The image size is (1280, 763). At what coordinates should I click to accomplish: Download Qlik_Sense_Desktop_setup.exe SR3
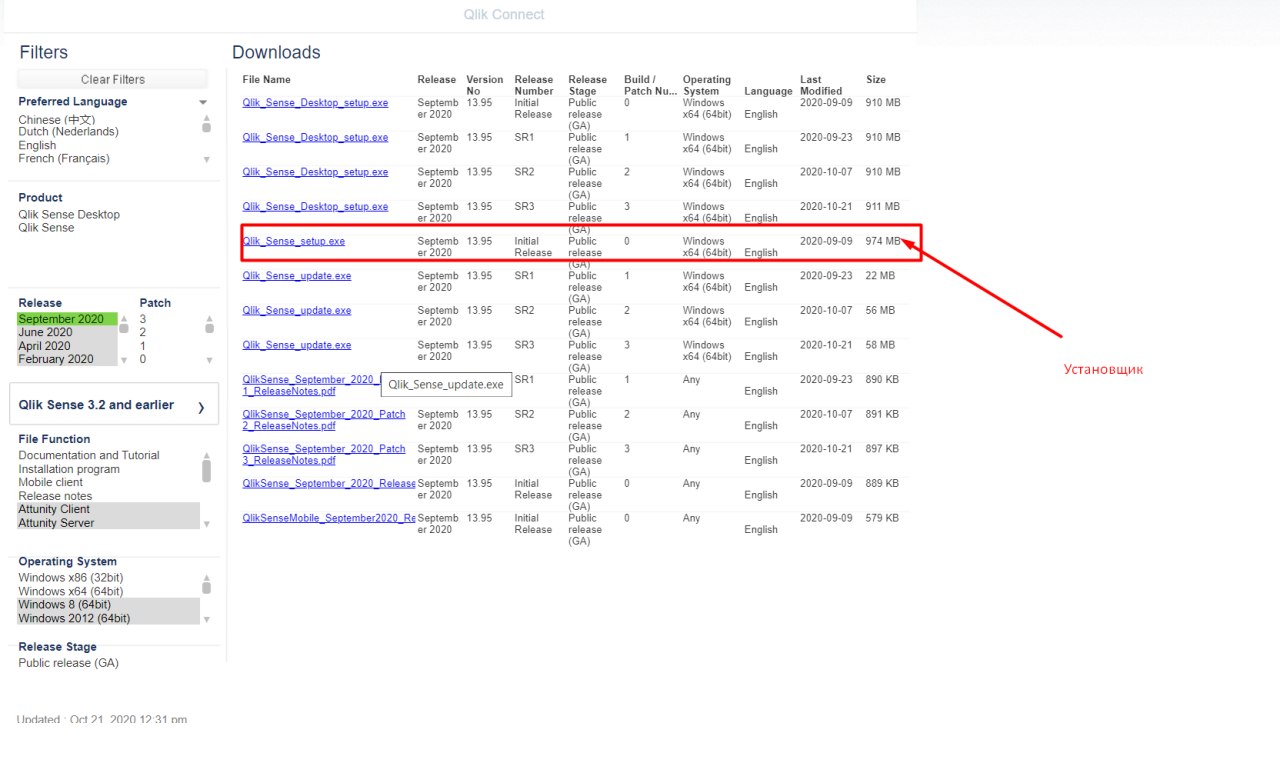pos(315,206)
